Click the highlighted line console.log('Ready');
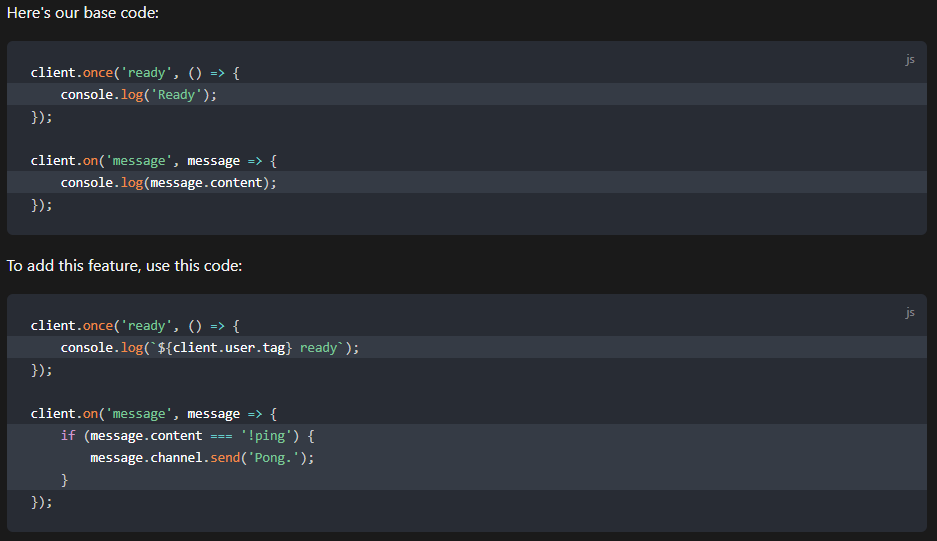Screen dimensions: 937x541 pyautogui.click(x=467, y=94)
